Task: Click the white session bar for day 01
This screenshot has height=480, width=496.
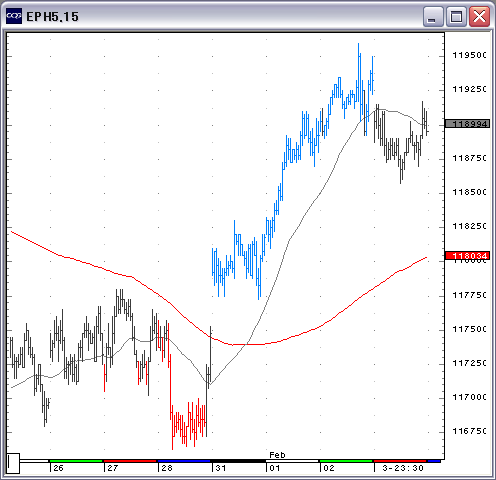Action: [x=292, y=461]
